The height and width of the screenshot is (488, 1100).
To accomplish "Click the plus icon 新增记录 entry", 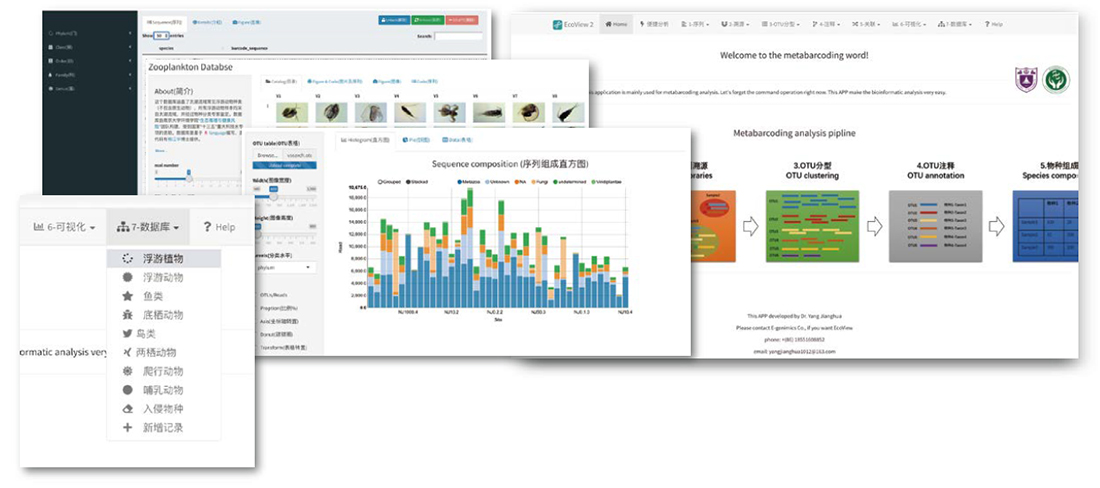I will click(x=127, y=427).
